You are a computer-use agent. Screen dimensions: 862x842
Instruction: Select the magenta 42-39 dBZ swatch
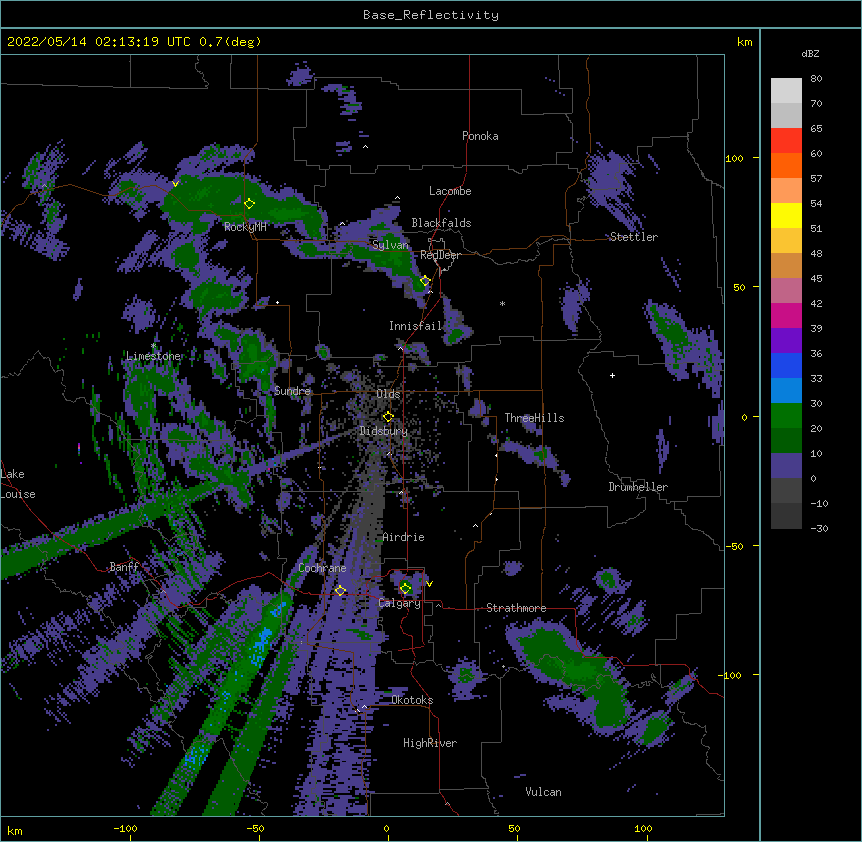coord(786,316)
